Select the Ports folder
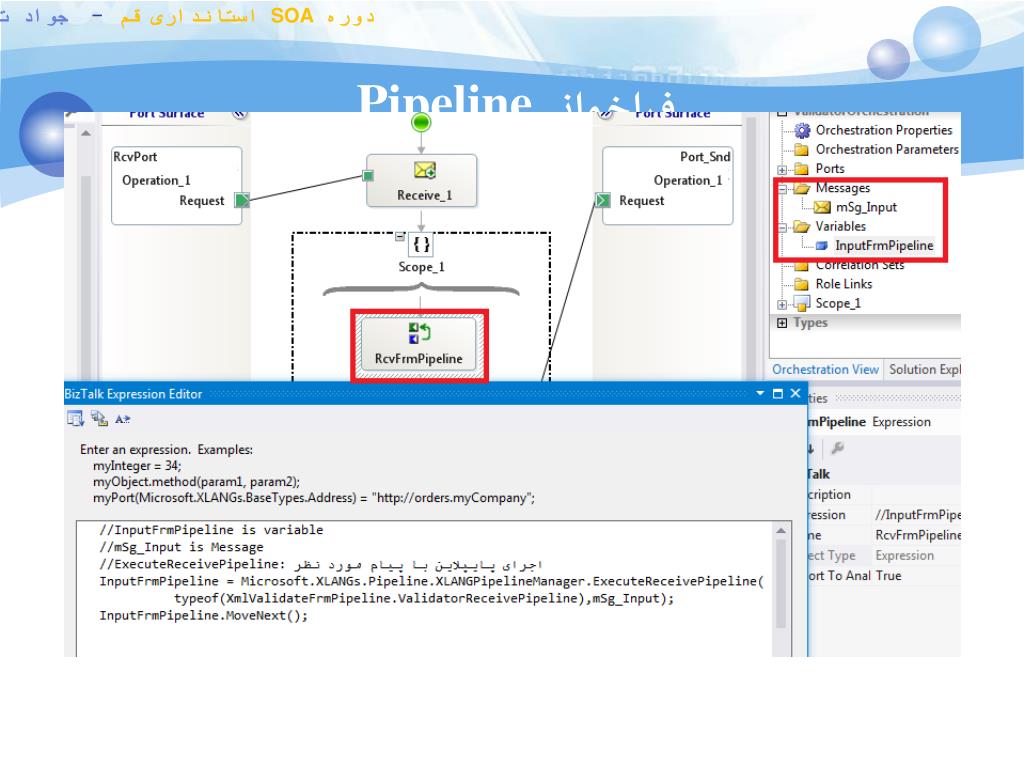 pos(829,168)
